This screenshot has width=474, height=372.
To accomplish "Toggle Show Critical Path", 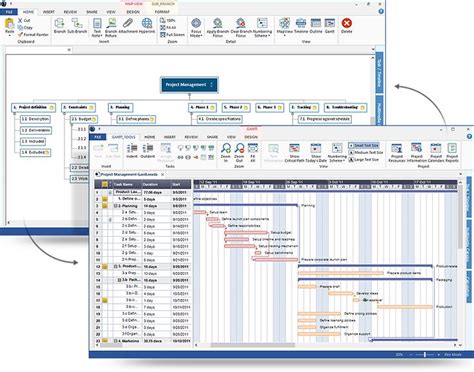I will (x=294, y=153).
